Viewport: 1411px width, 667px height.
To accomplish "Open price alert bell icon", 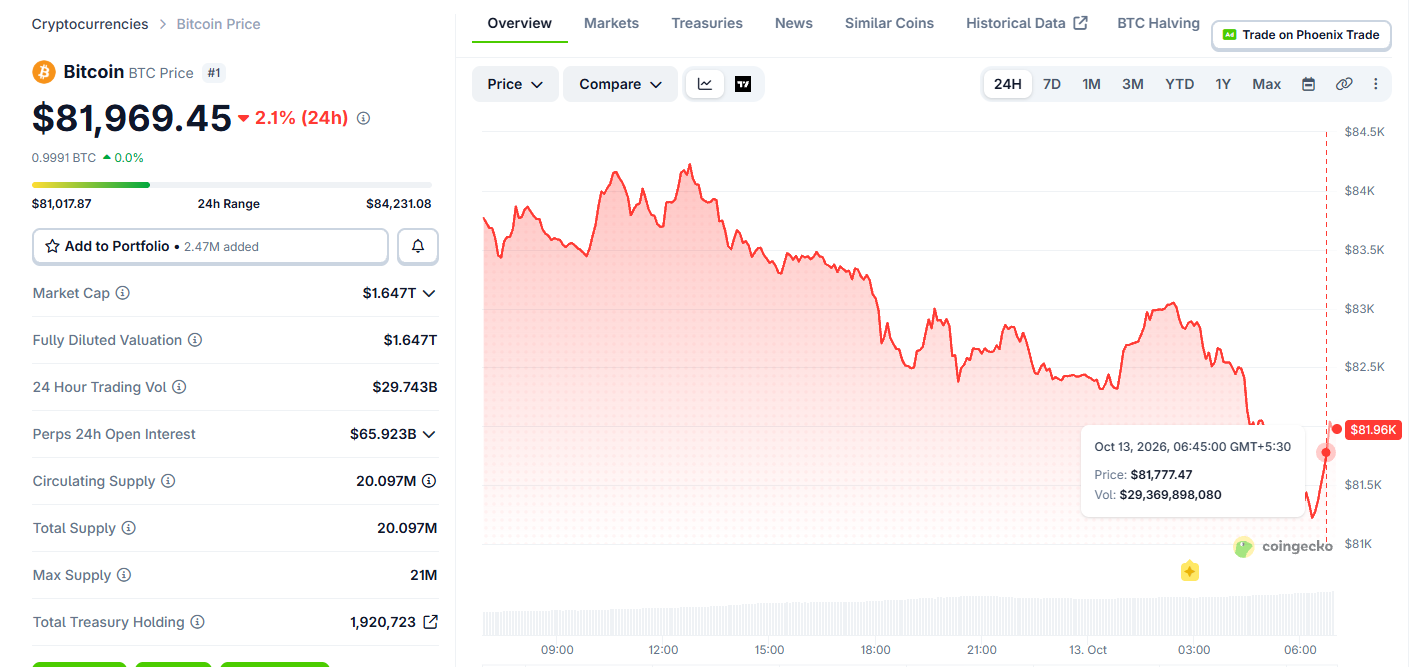I will pos(418,246).
